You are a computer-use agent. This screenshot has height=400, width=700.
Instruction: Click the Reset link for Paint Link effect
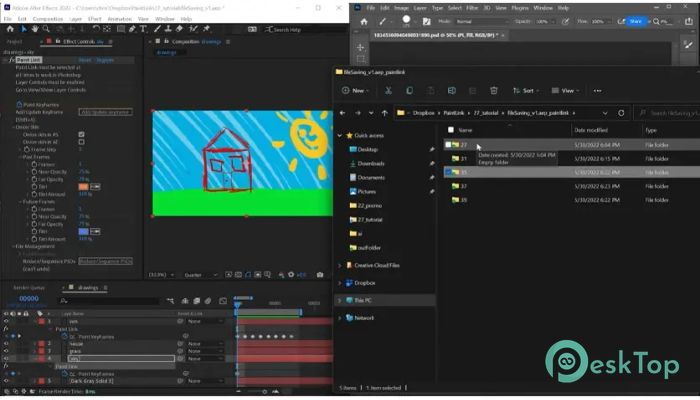point(85,60)
